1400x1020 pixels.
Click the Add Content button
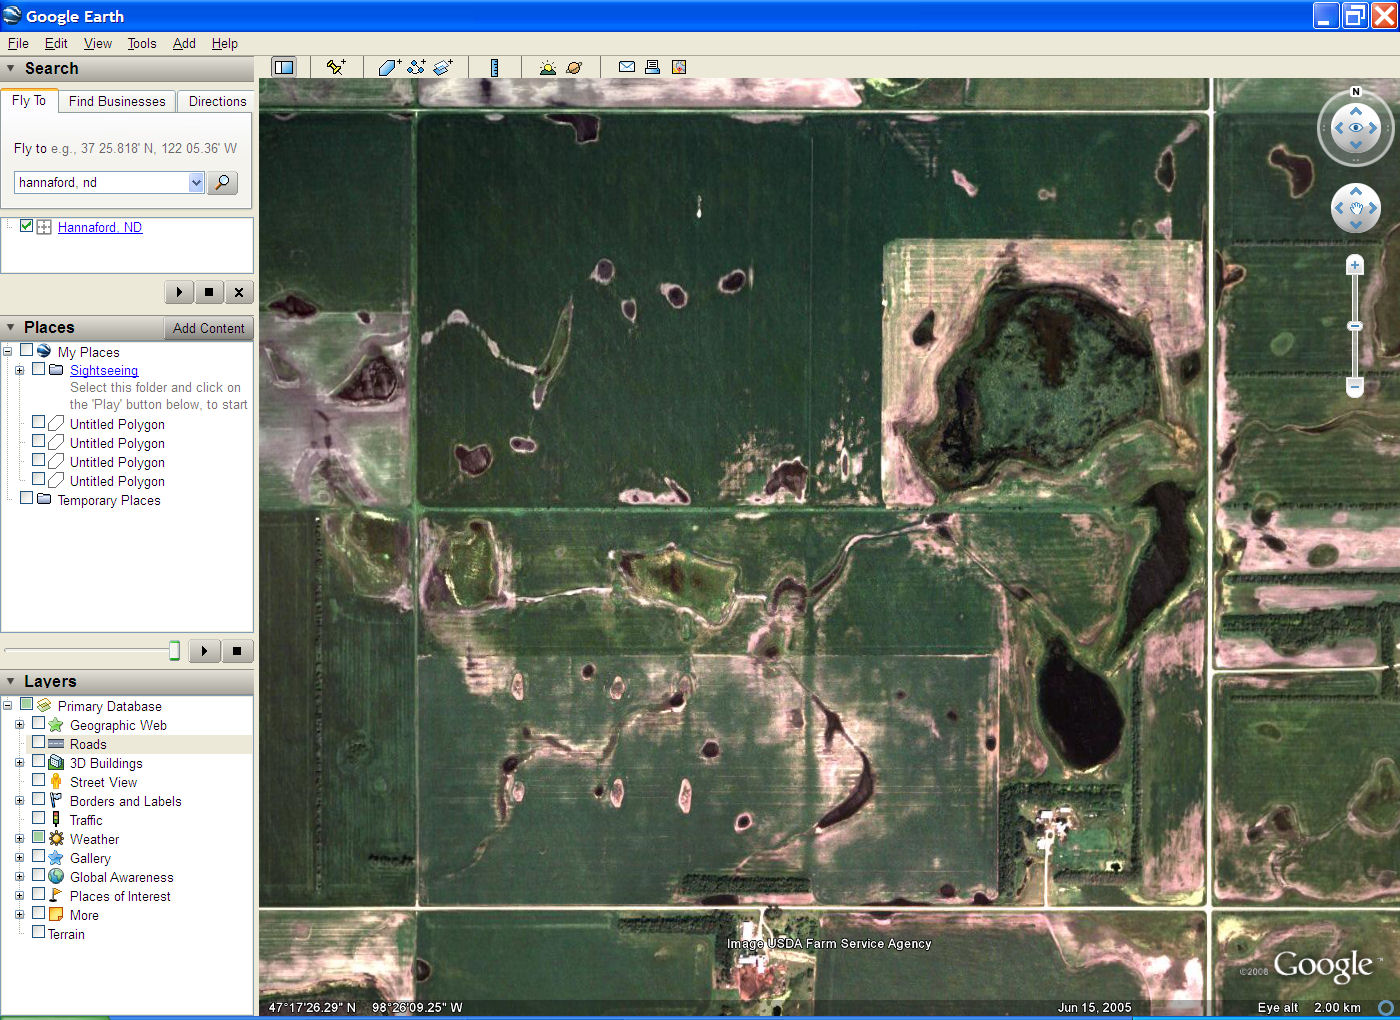click(208, 328)
